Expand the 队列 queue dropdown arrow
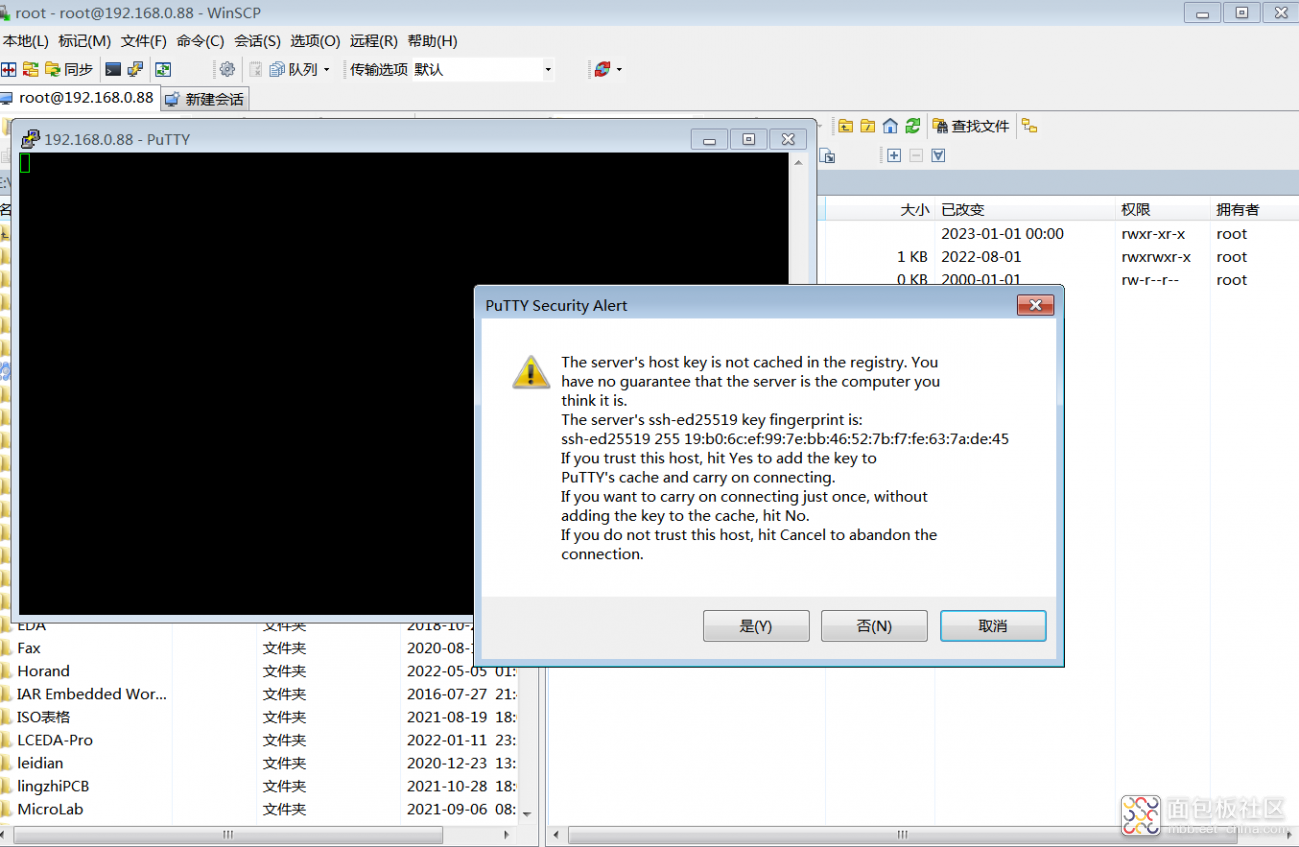 326,70
